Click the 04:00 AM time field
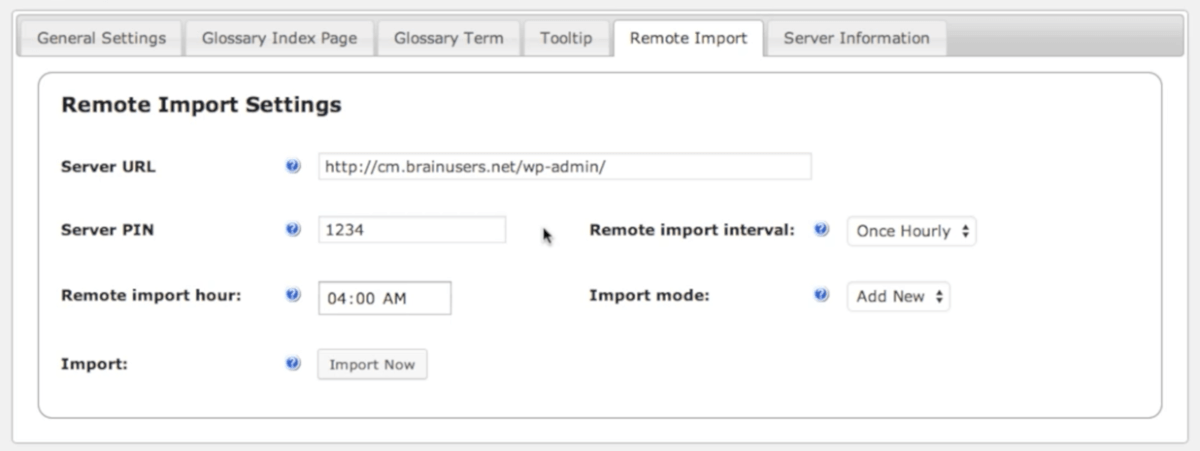Viewport: 1200px width, 451px height. (384, 298)
